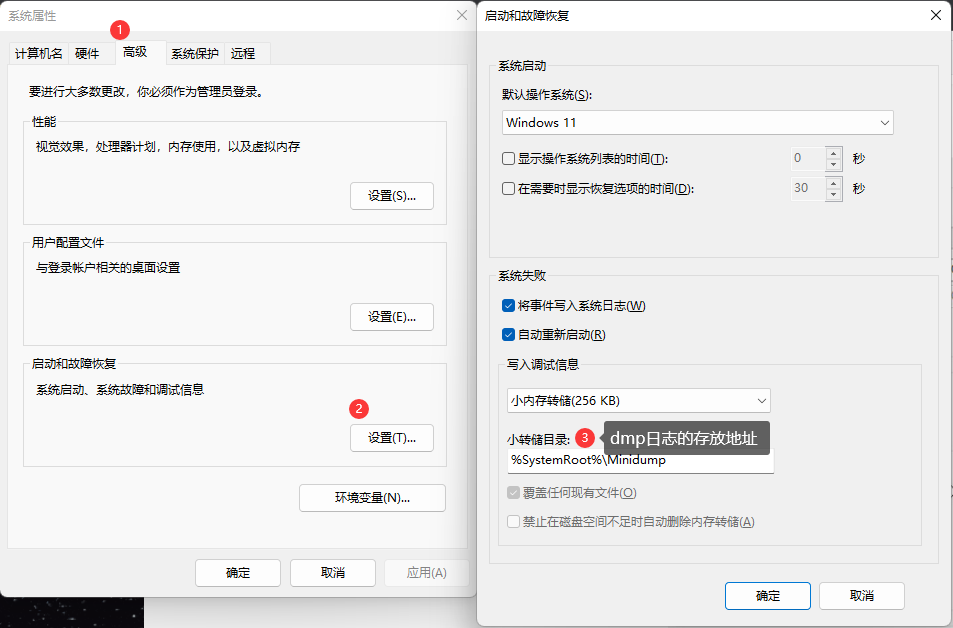
Task: Close the 系统属性 window
Action: [x=462, y=15]
